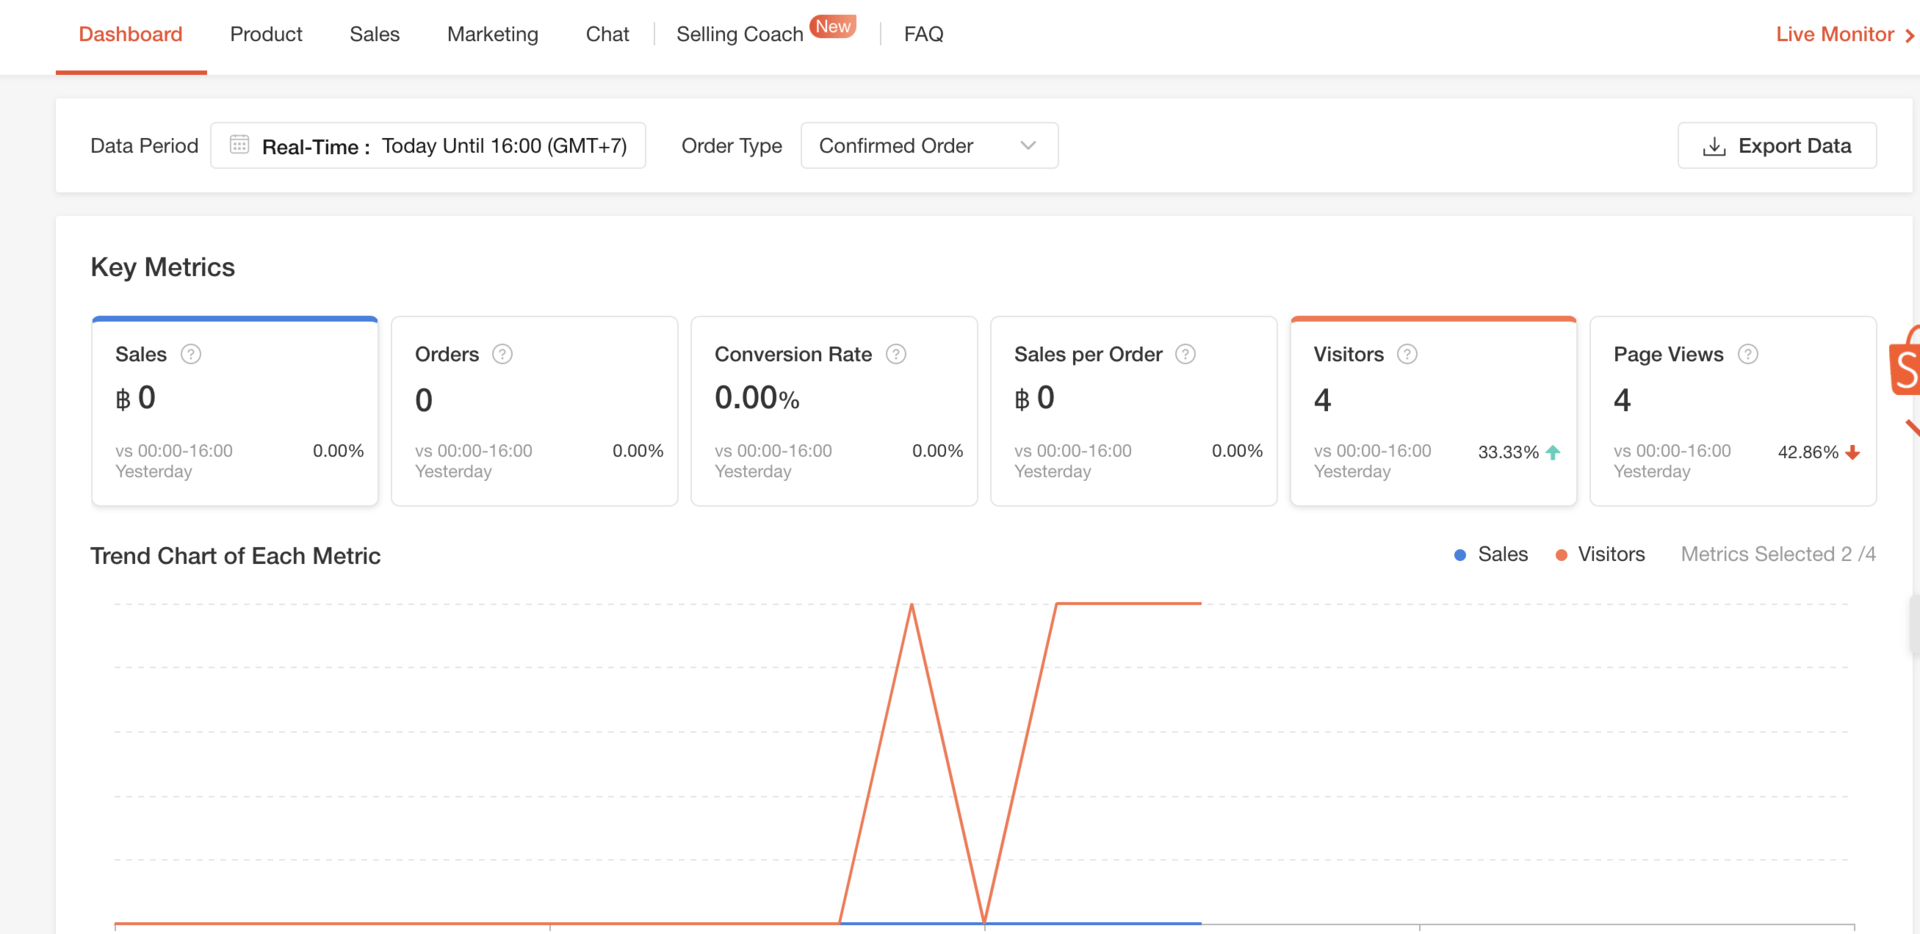Toggle the Orders metric card
Image resolution: width=1920 pixels, height=934 pixels.
point(534,411)
